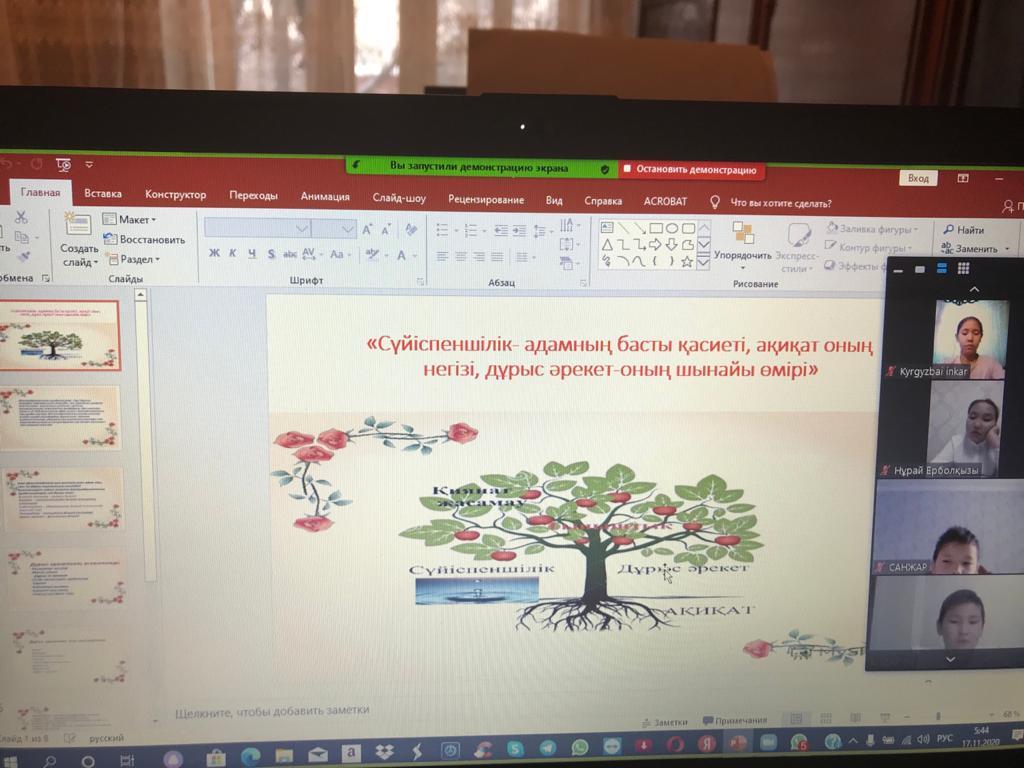Open the Анимация ribbon tab
Image resolution: width=1024 pixels, height=768 pixels.
tap(325, 196)
